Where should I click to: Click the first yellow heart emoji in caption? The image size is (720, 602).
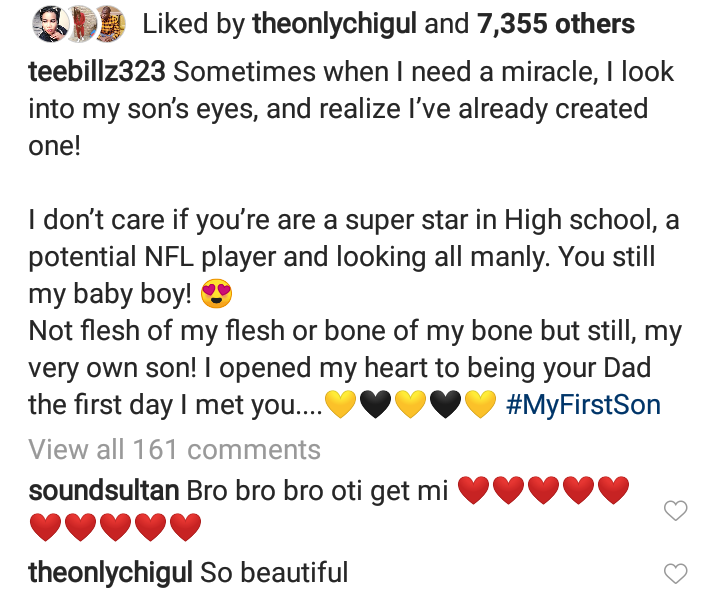(x=342, y=405)
